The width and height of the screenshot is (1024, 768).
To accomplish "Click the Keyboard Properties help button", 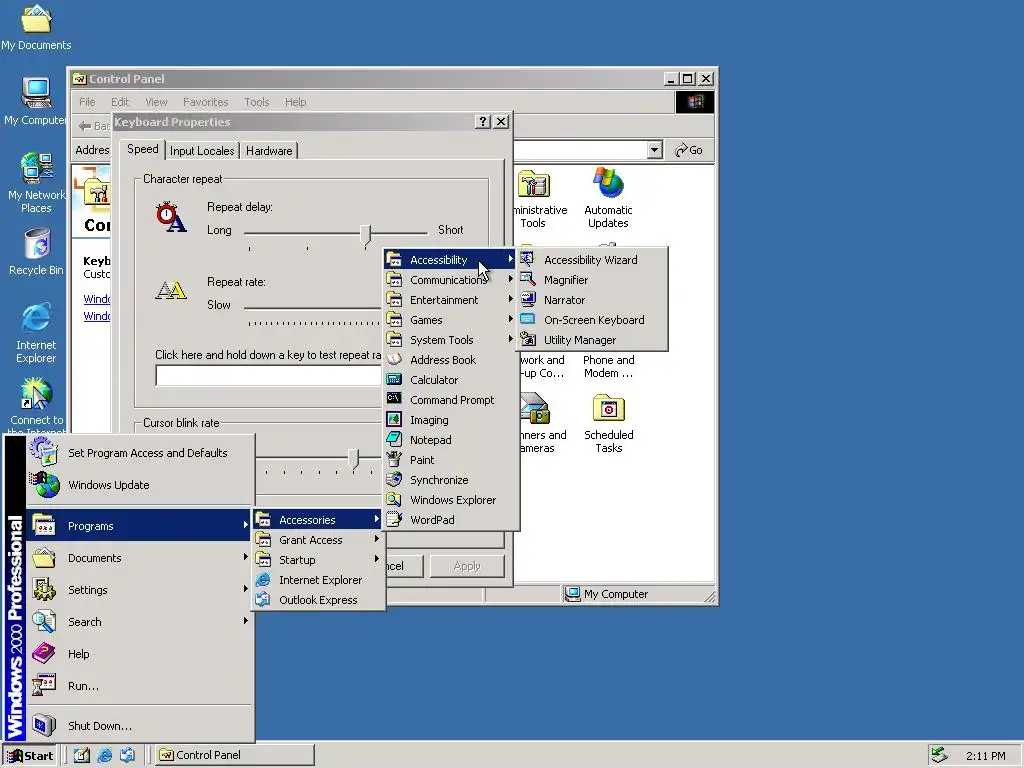I will click(x=483, y=121).
